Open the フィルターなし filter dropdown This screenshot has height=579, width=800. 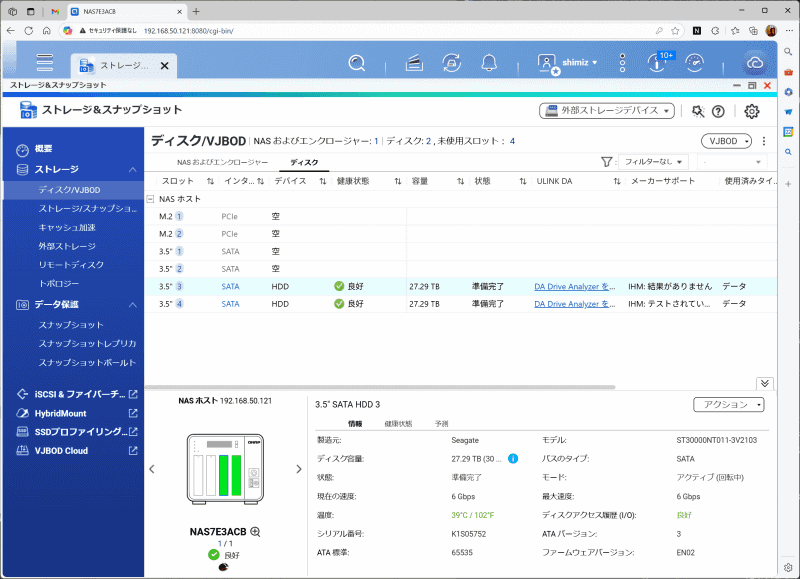click(x=654, y=161)
